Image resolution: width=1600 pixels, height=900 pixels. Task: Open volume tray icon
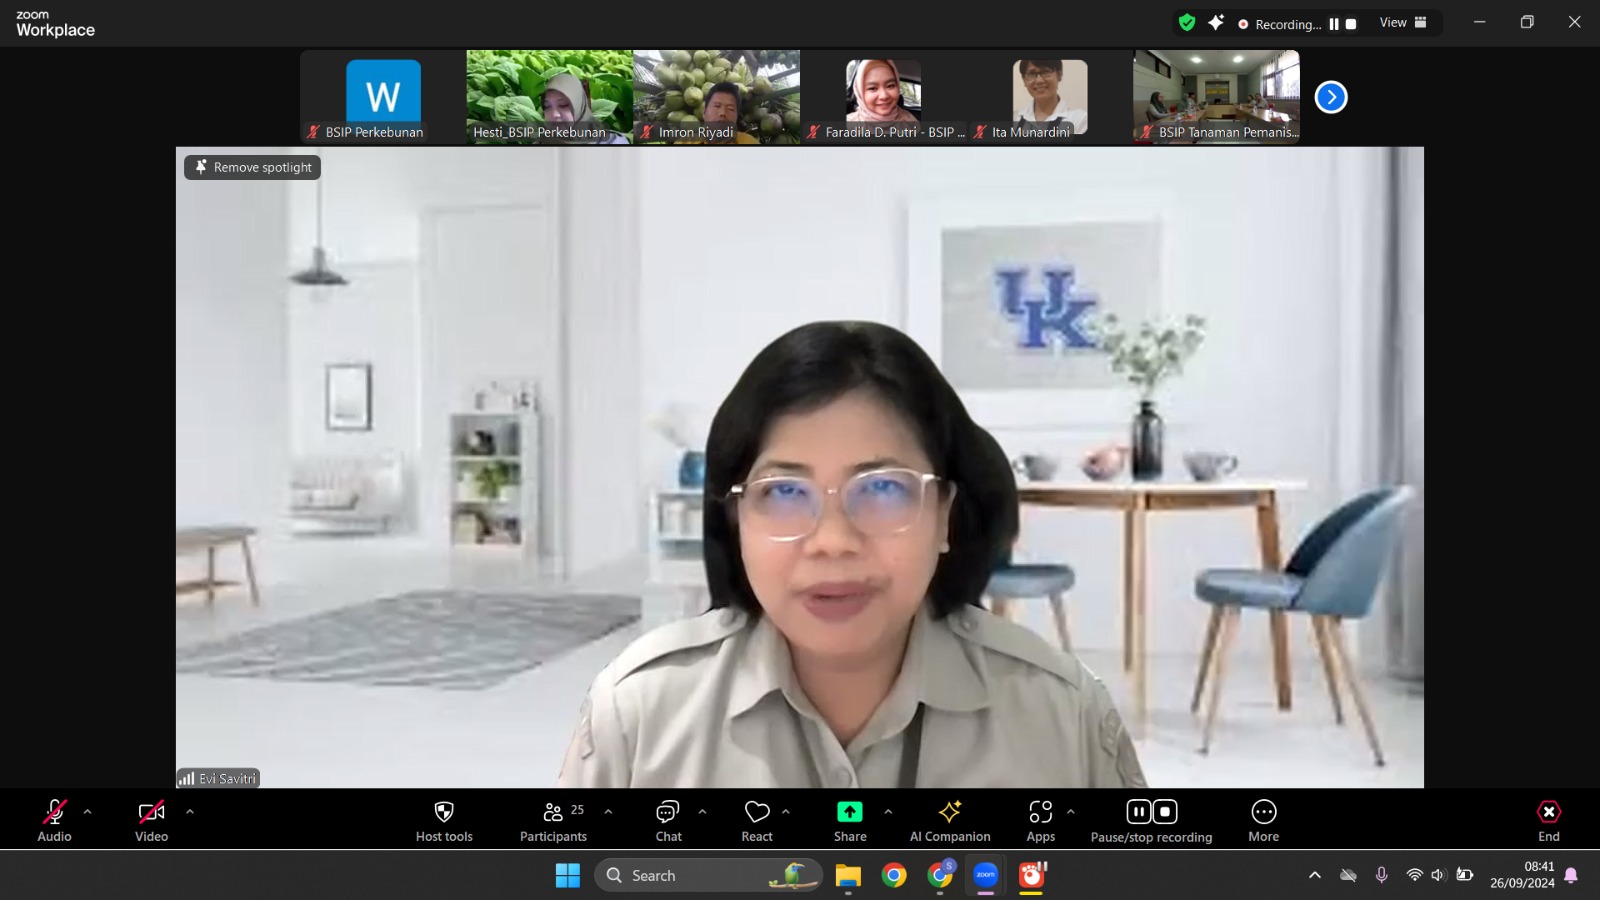[1438, 875]
